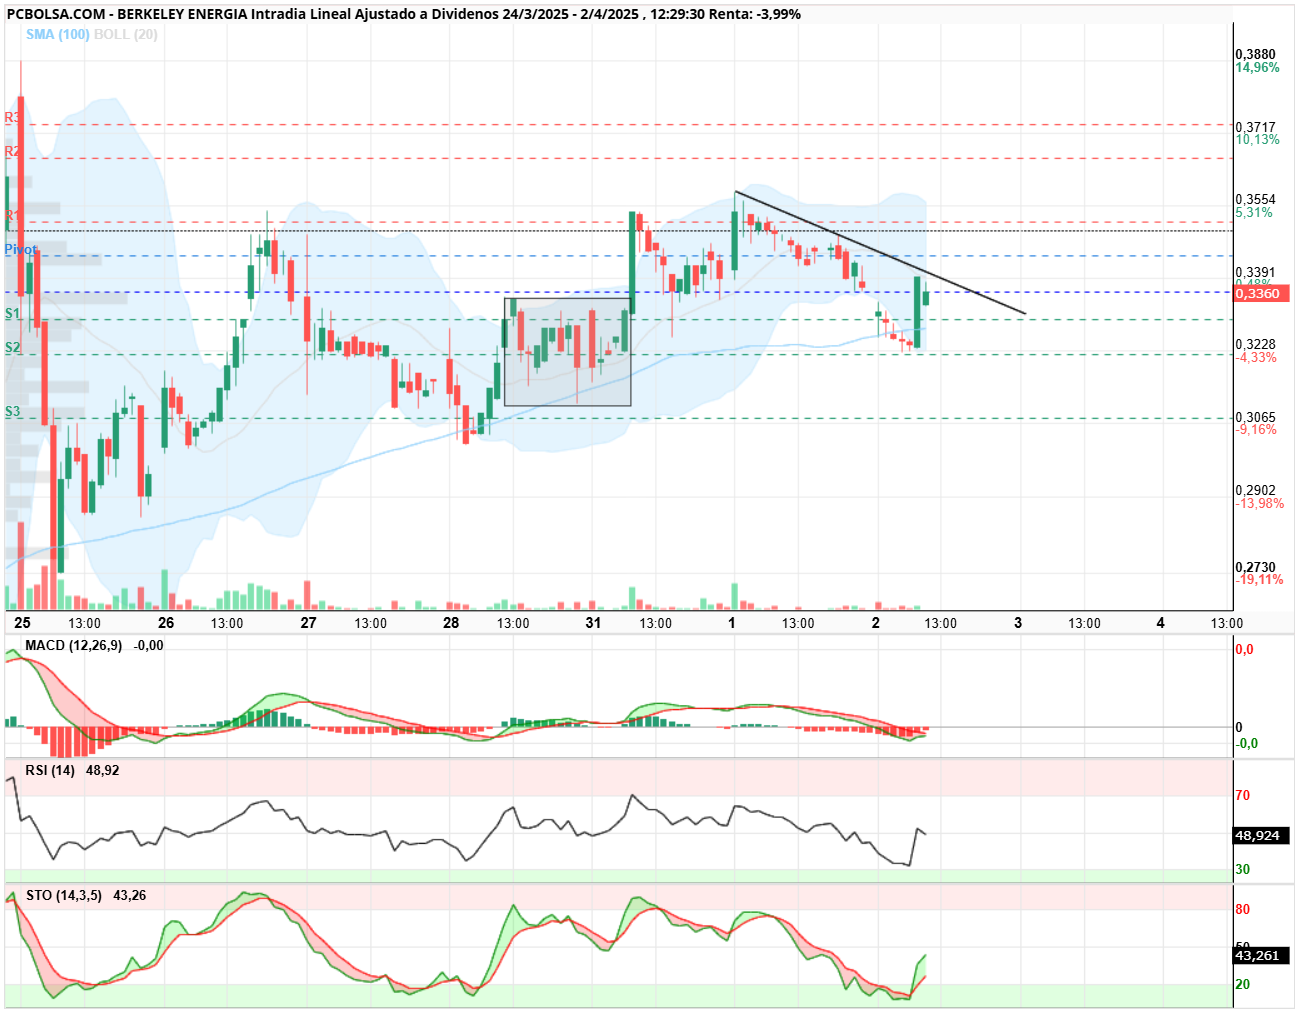Click the red 0,3360 current price tag
Image resolution: width=1299 pixels, height=1013 pixels.
(x=1257, y=293)
